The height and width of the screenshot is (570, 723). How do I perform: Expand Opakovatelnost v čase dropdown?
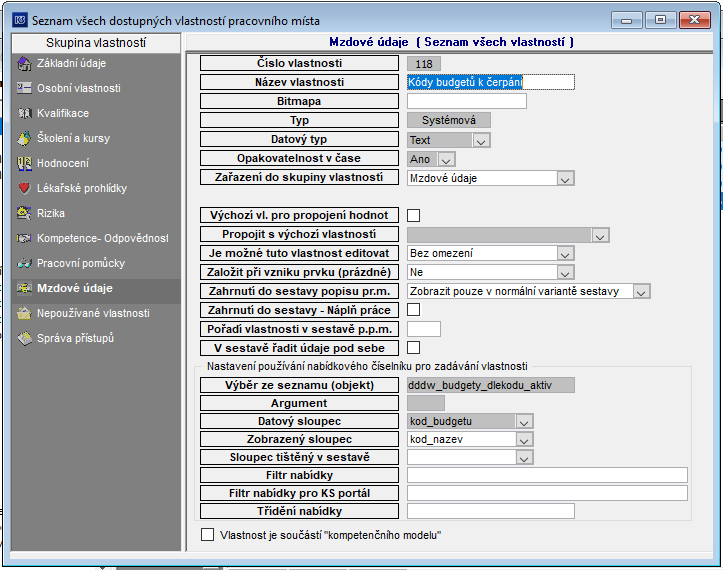click(x=446, y=160)
